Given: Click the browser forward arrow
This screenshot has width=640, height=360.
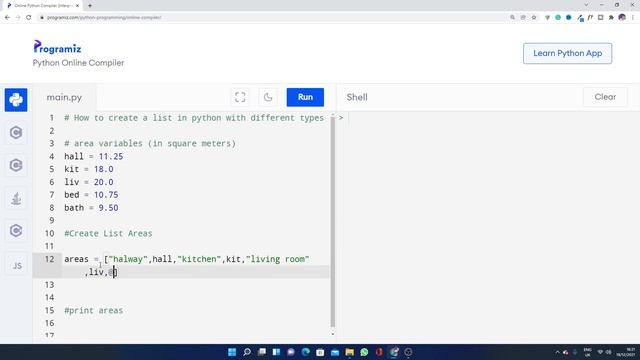Looking at the screenshot, I should [x=18, y=18].
